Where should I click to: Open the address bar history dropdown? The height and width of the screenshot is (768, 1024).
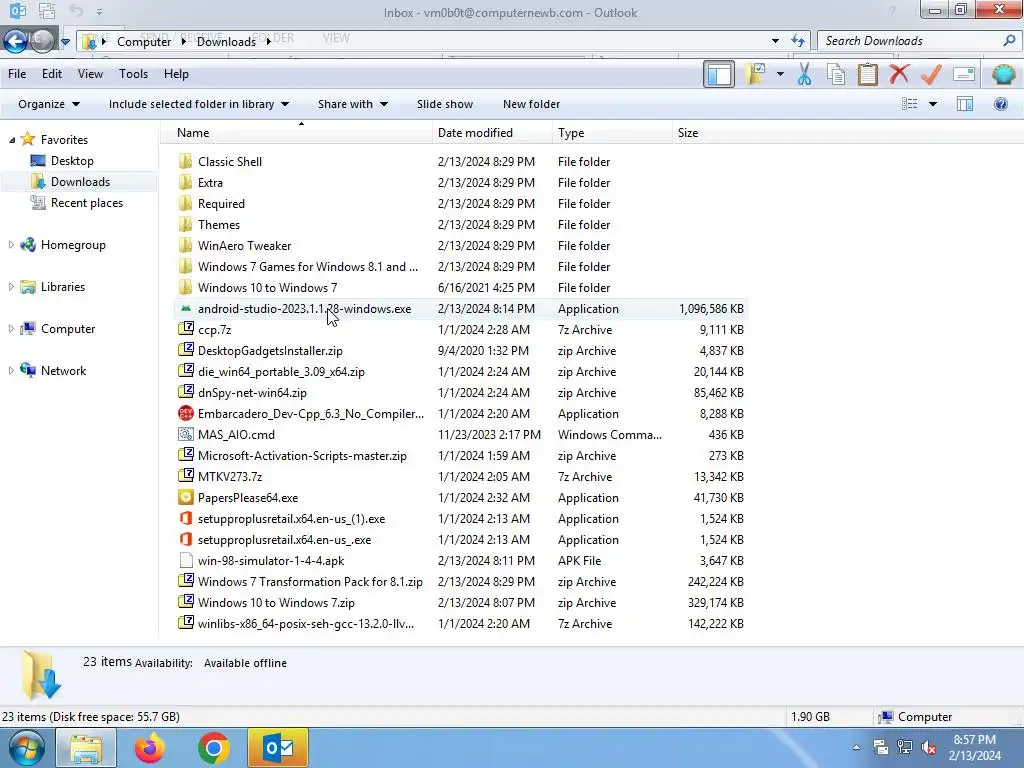tap(775, 40)
